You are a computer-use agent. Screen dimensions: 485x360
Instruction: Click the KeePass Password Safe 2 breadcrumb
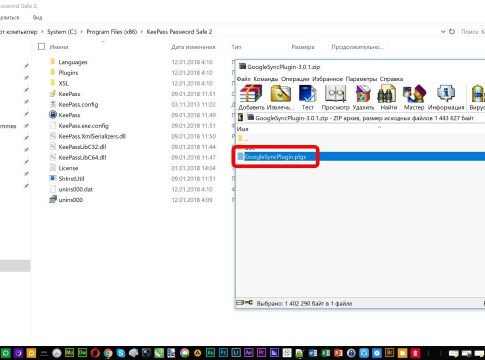tap(179, 32)
